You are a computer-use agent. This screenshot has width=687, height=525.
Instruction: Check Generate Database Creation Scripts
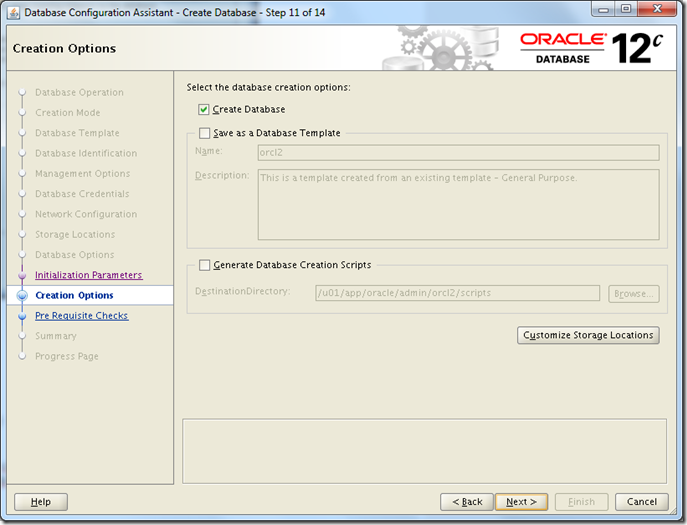click(204, 265)
